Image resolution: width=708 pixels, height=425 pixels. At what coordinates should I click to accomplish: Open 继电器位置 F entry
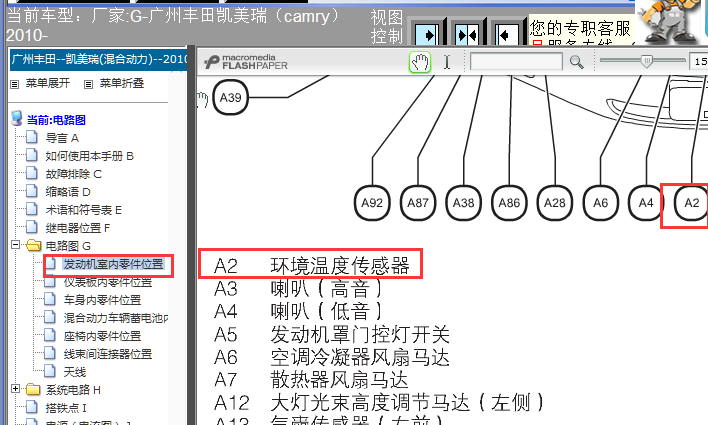pos(78,228)
